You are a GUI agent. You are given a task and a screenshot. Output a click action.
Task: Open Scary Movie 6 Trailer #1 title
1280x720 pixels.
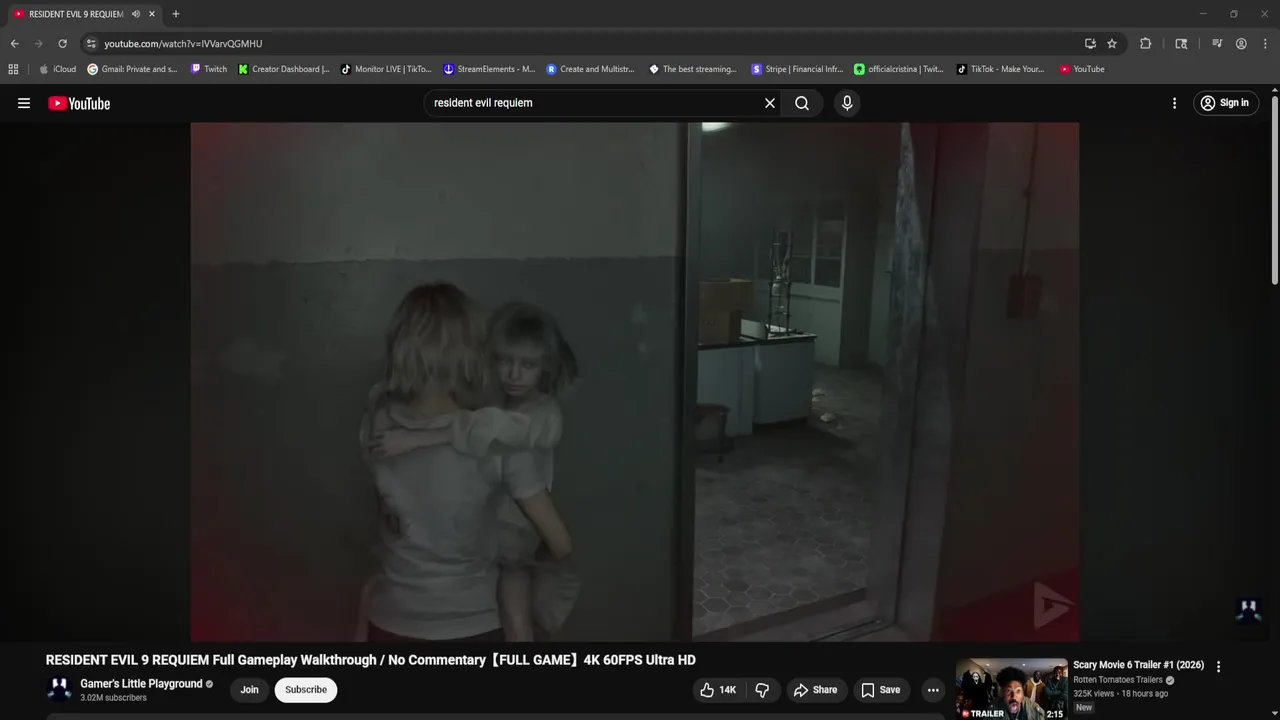[1138, 665]
